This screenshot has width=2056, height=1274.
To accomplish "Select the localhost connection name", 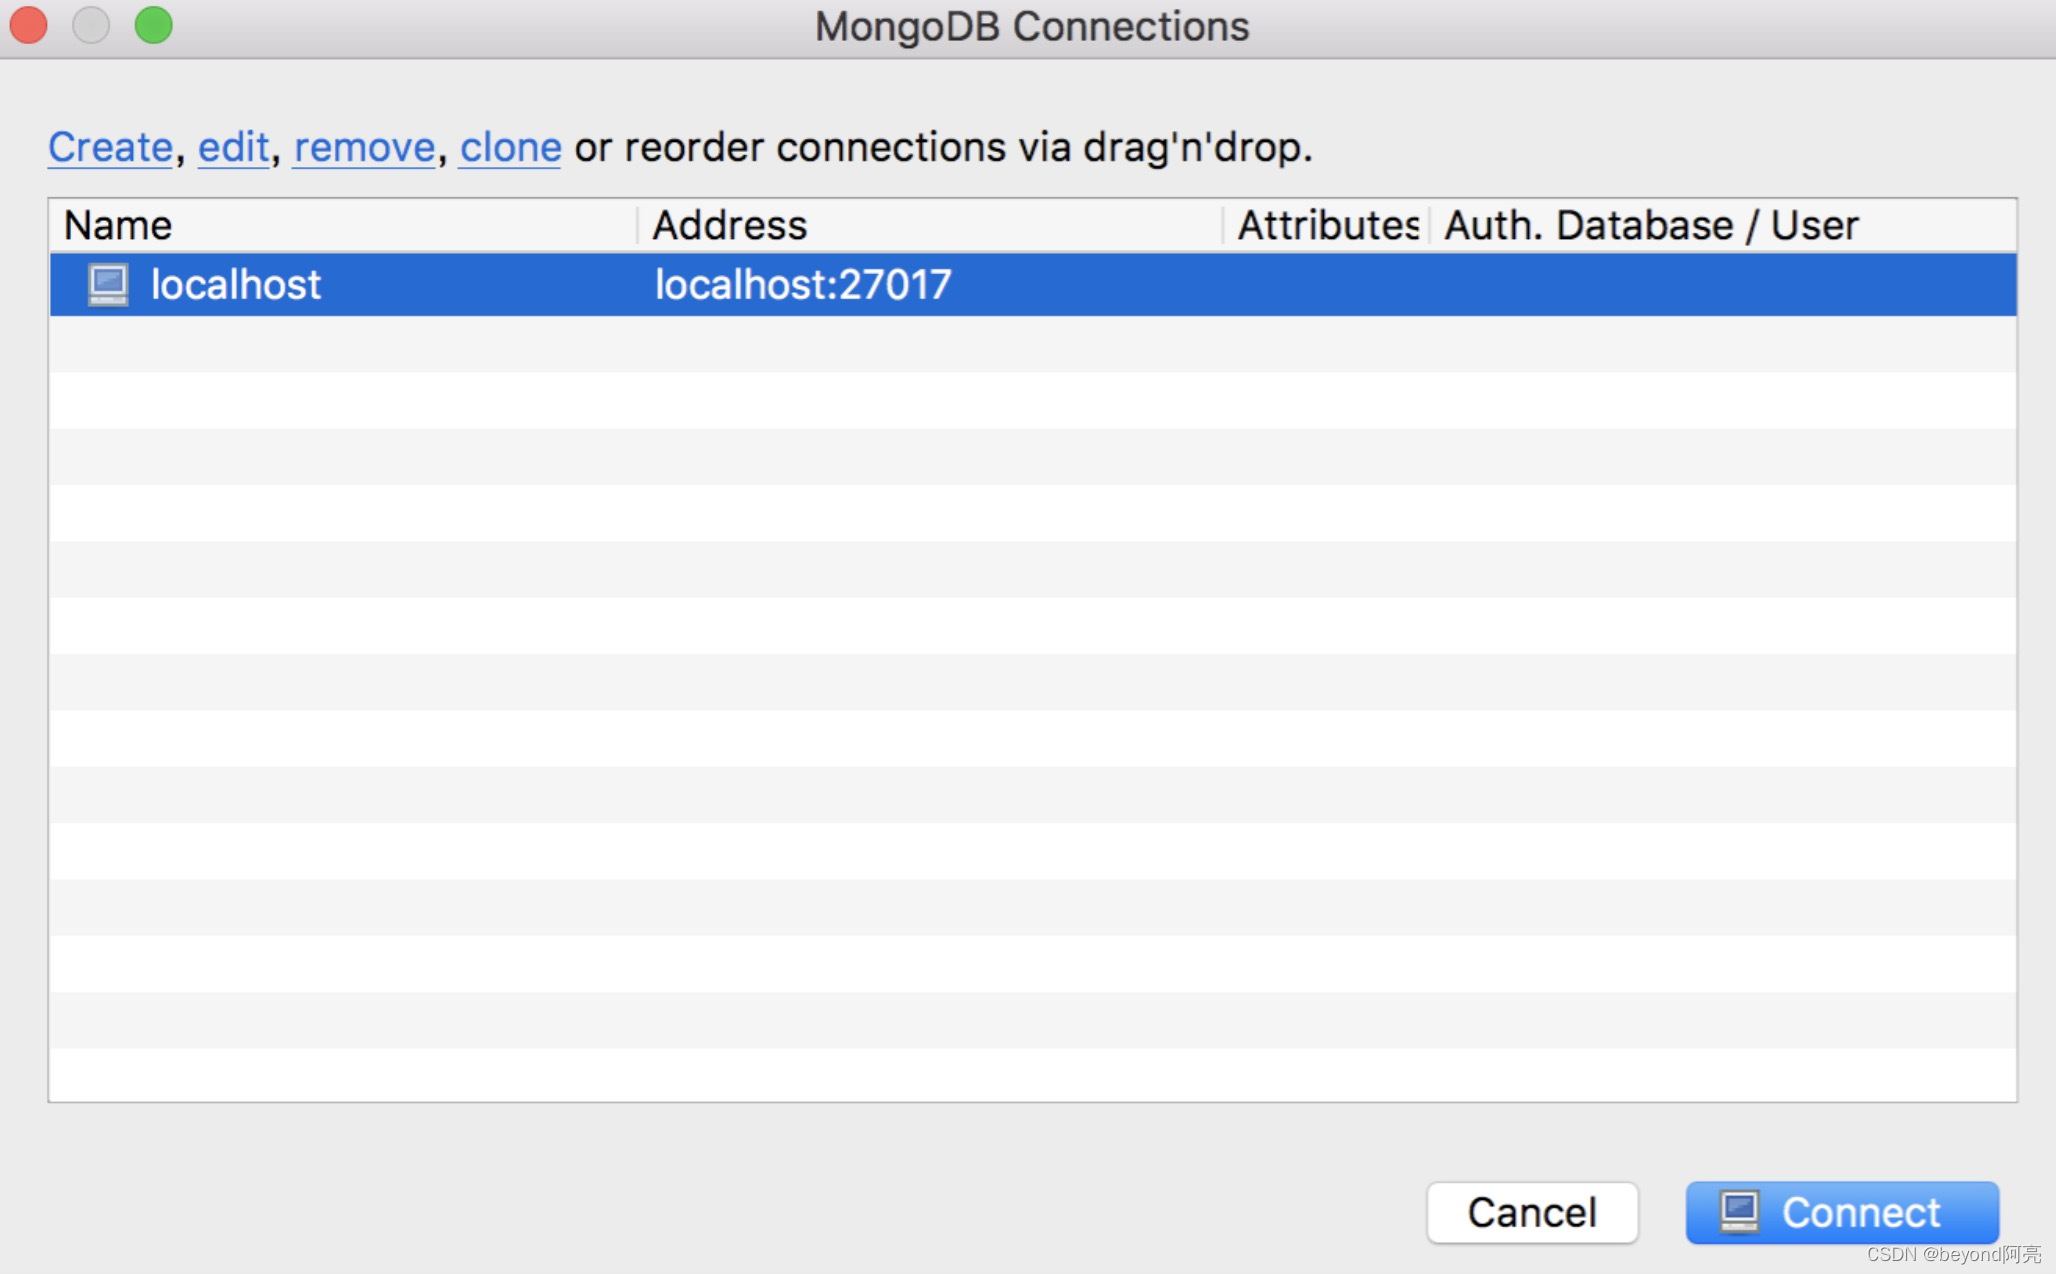I will point(236,285).
